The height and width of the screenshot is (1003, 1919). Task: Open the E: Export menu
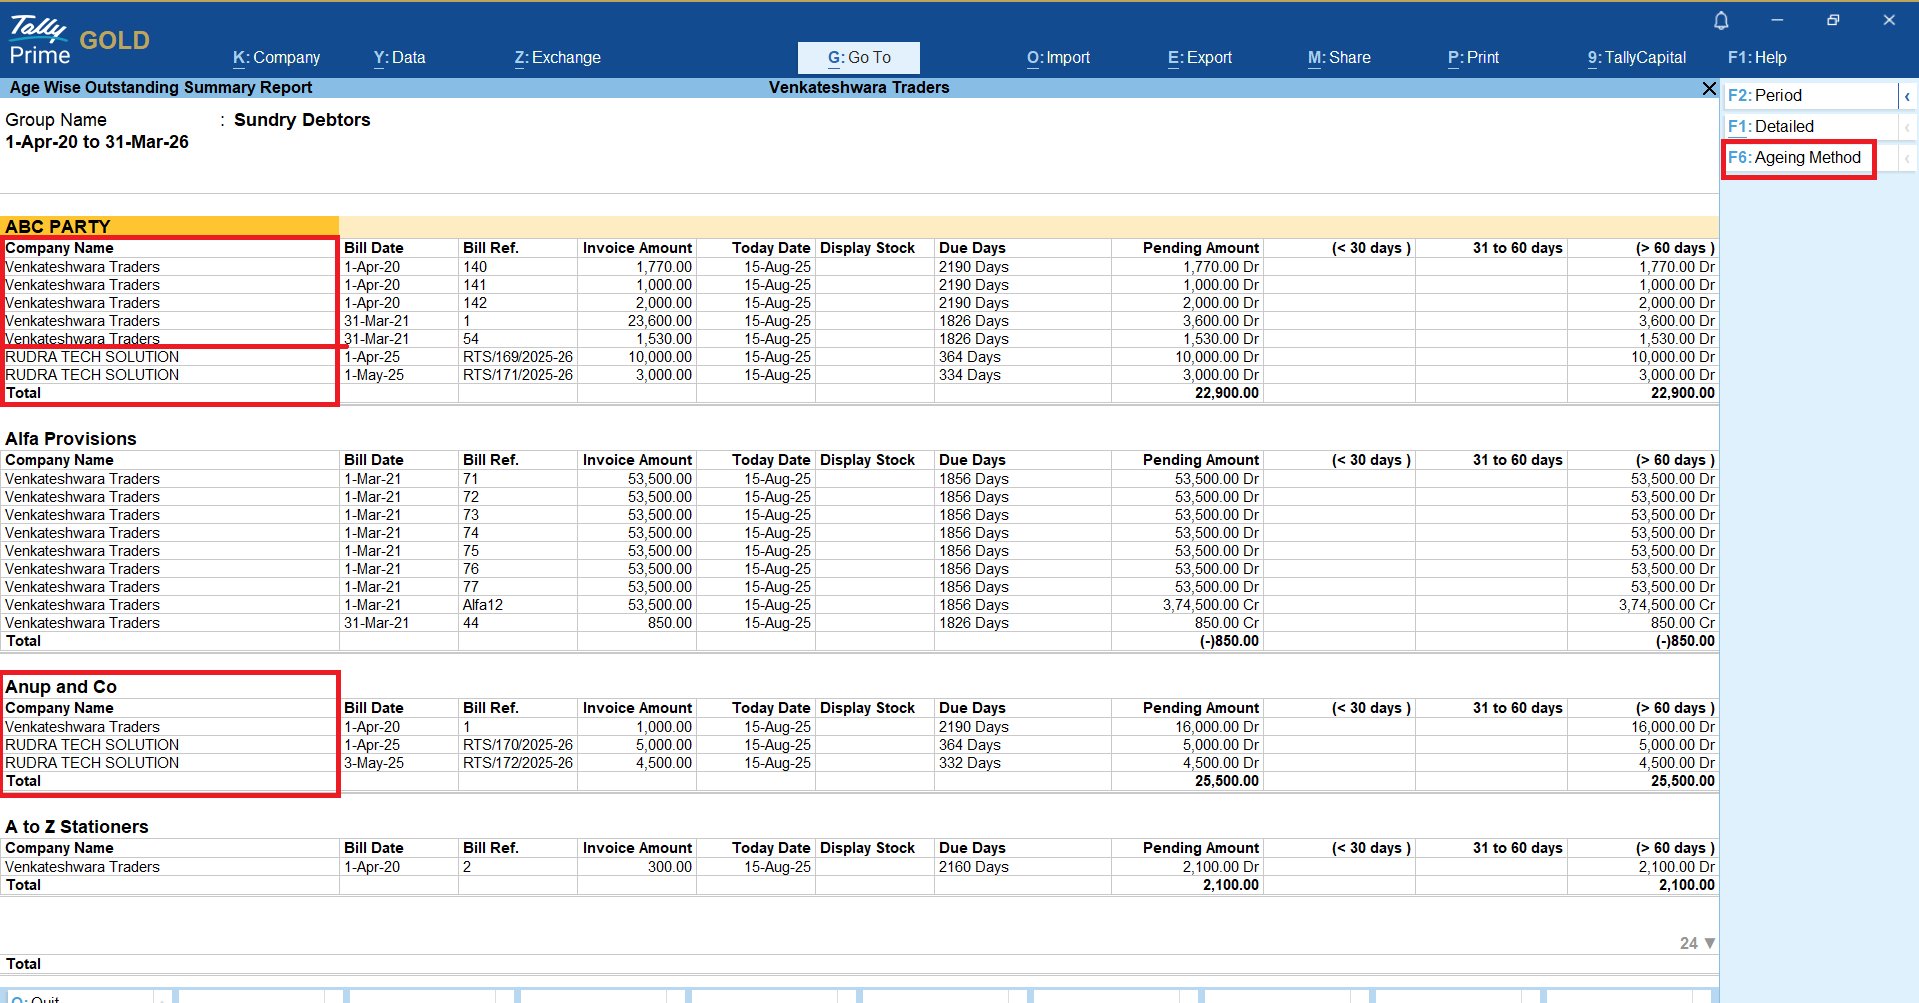(x=1199, y=58)
